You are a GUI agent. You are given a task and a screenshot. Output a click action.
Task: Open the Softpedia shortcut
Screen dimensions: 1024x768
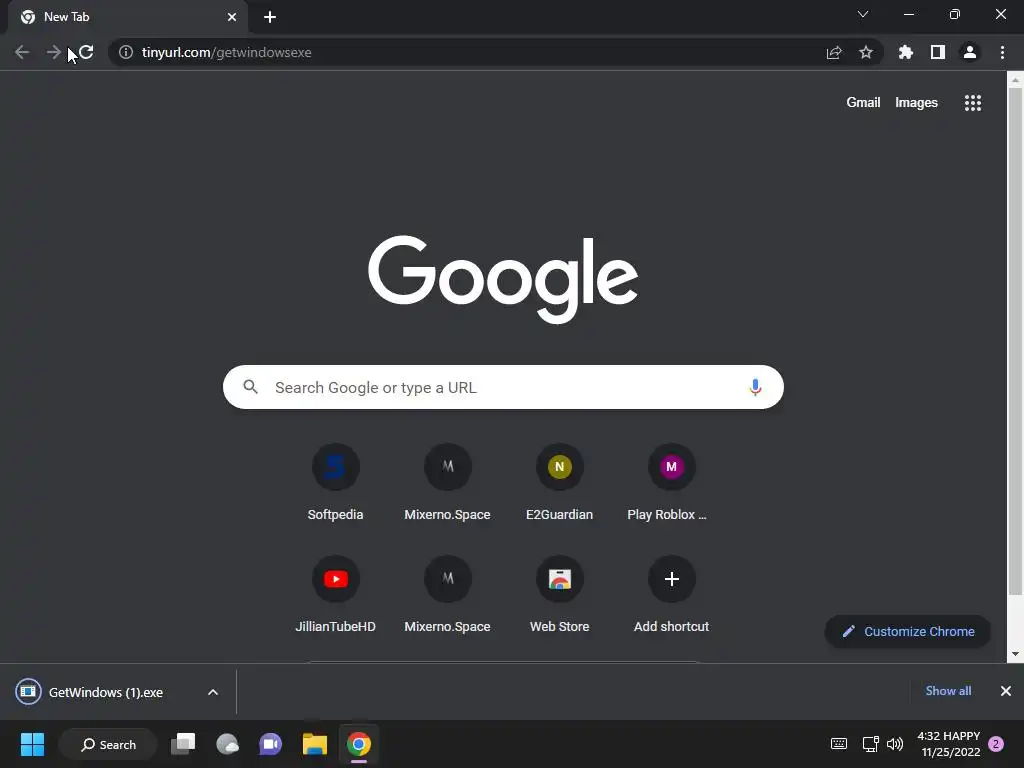(336, 483)
